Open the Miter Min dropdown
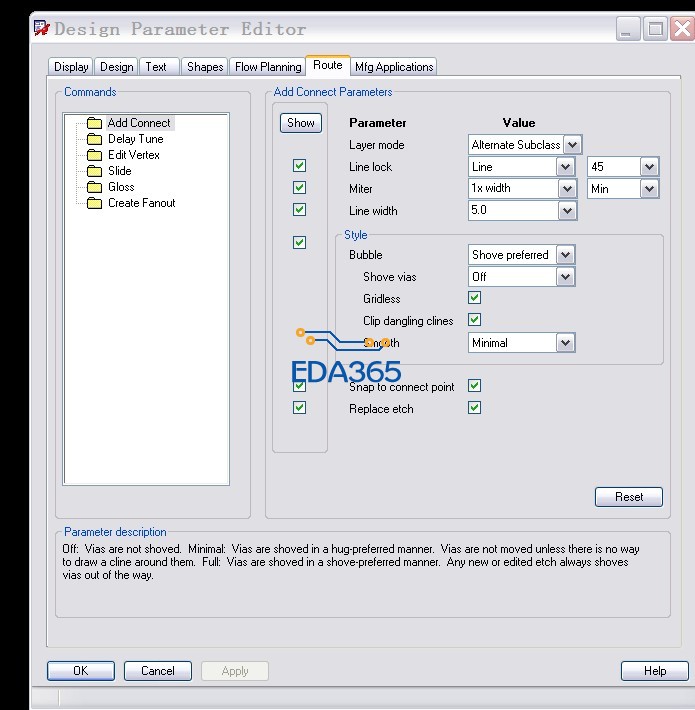This screenshot has width=695, height=710. [649, 189]
